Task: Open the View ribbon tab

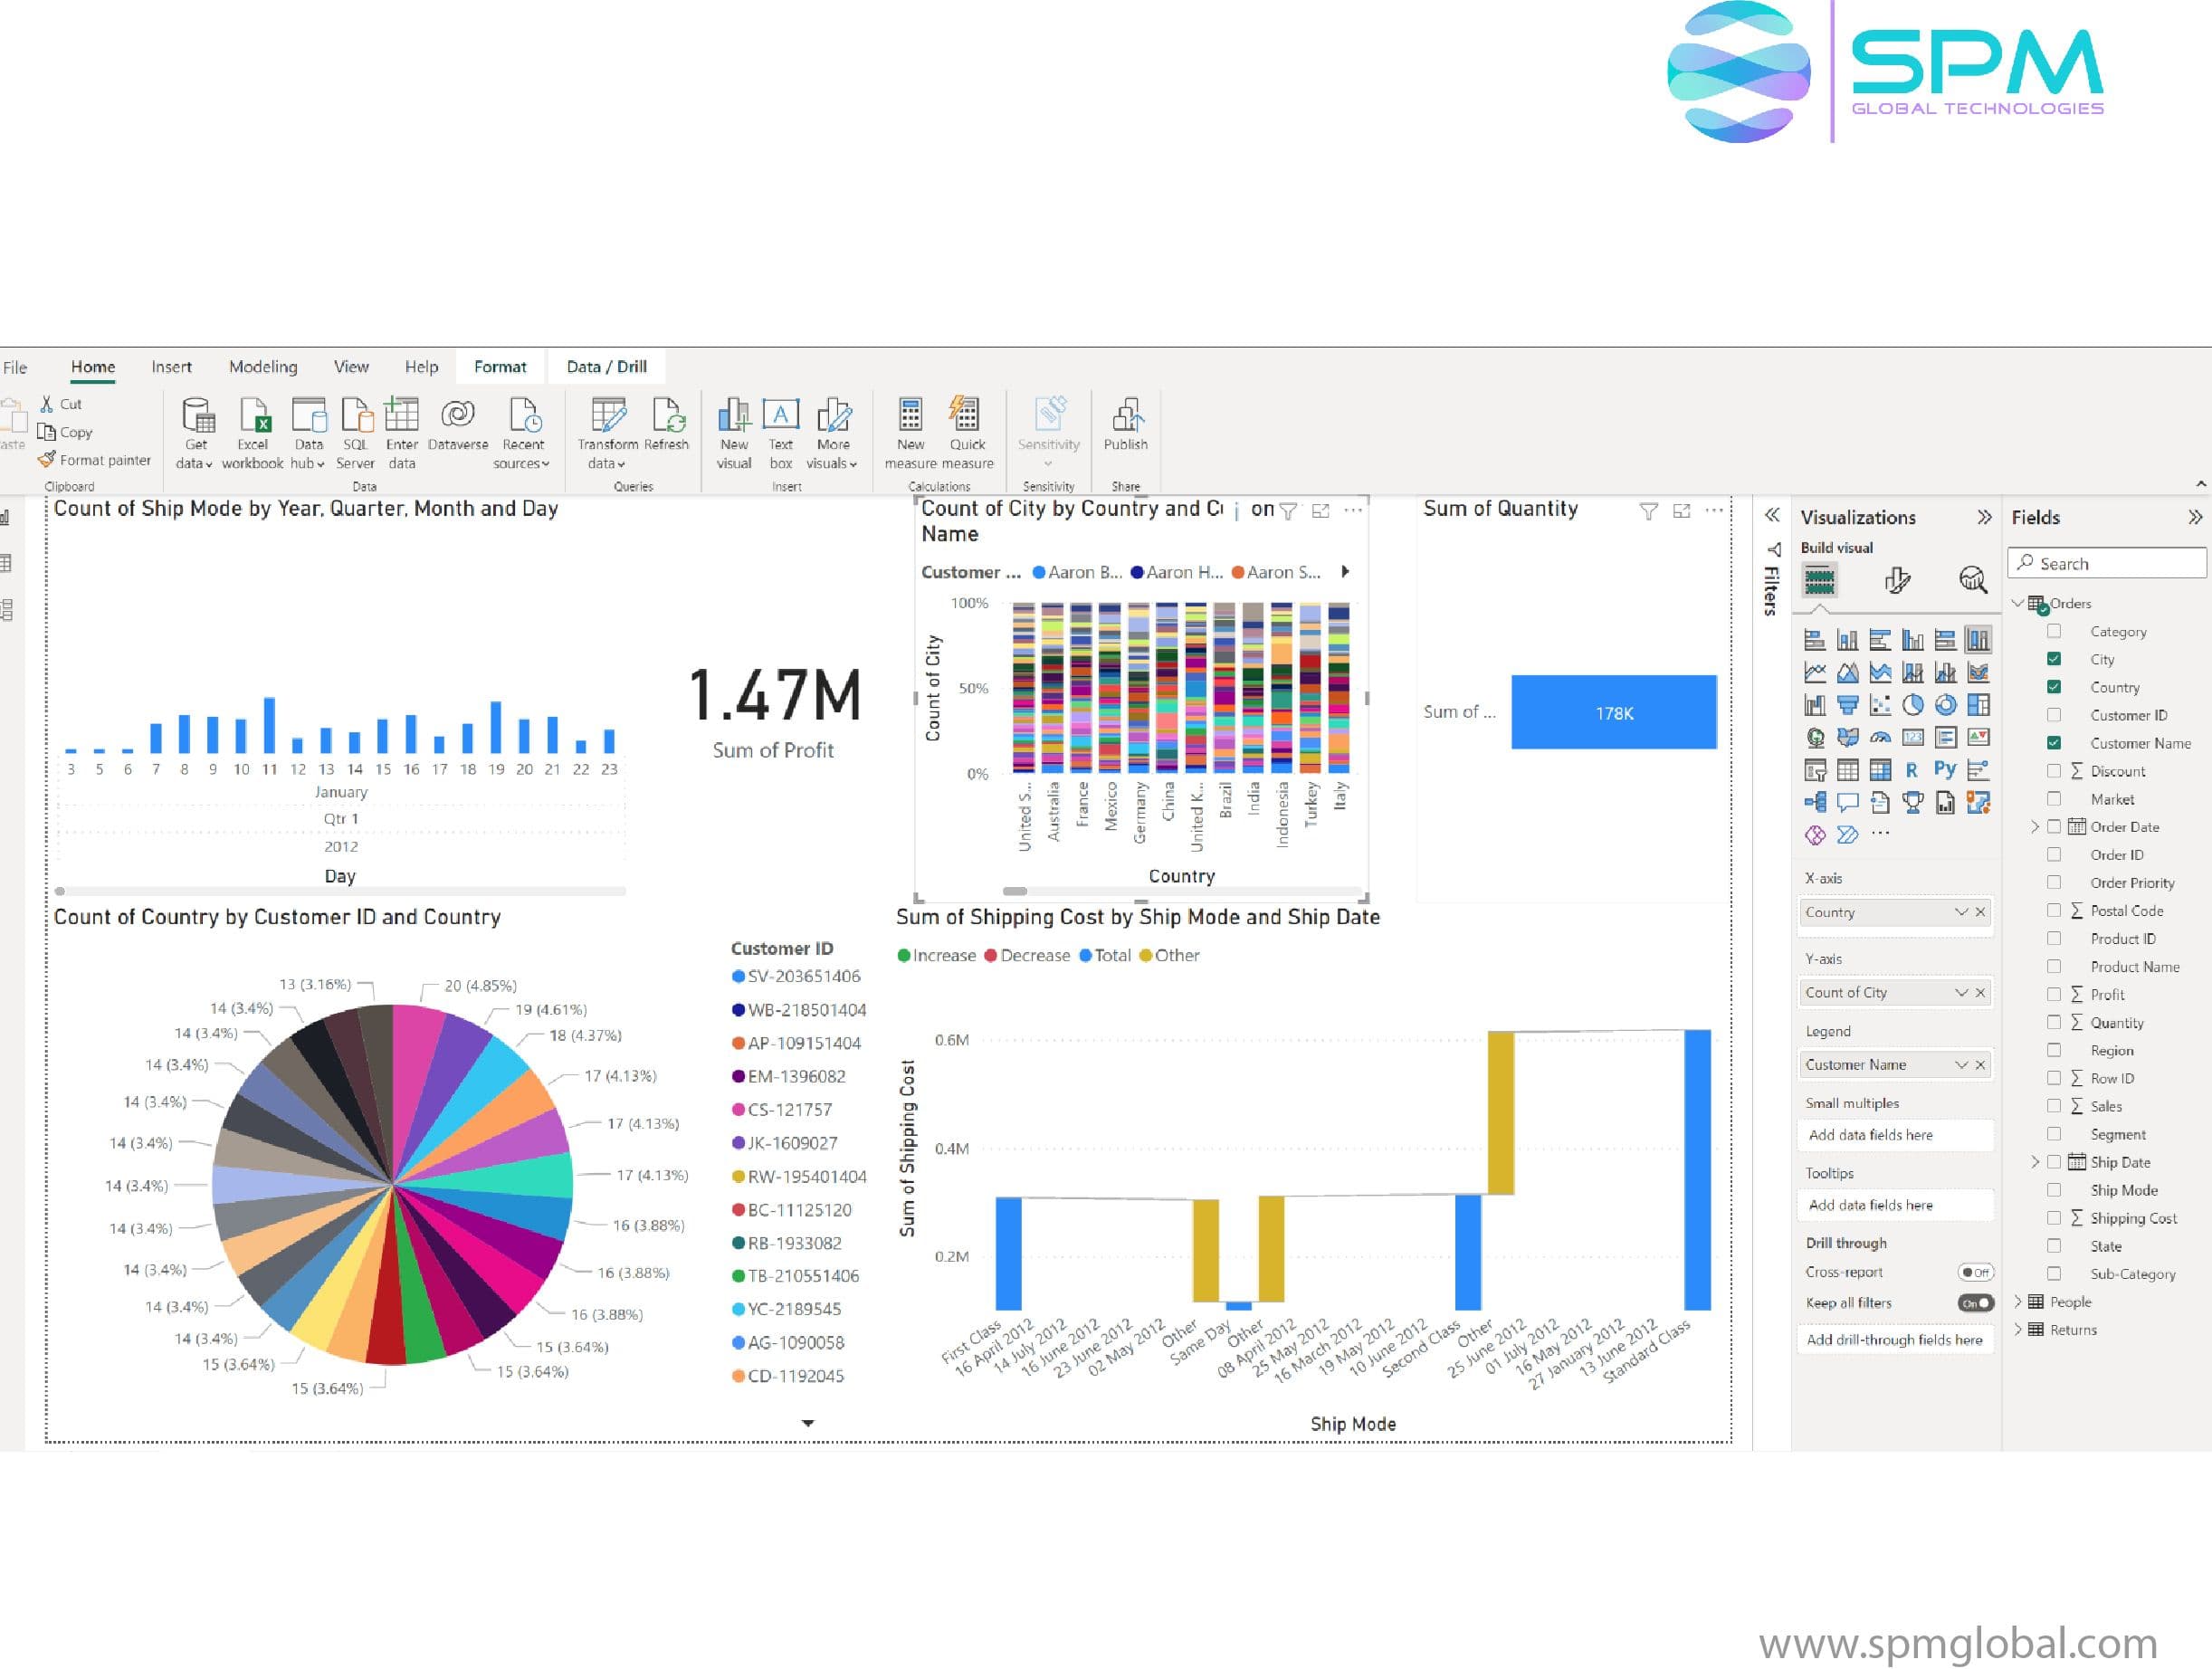Action: (x=351, y=367)
